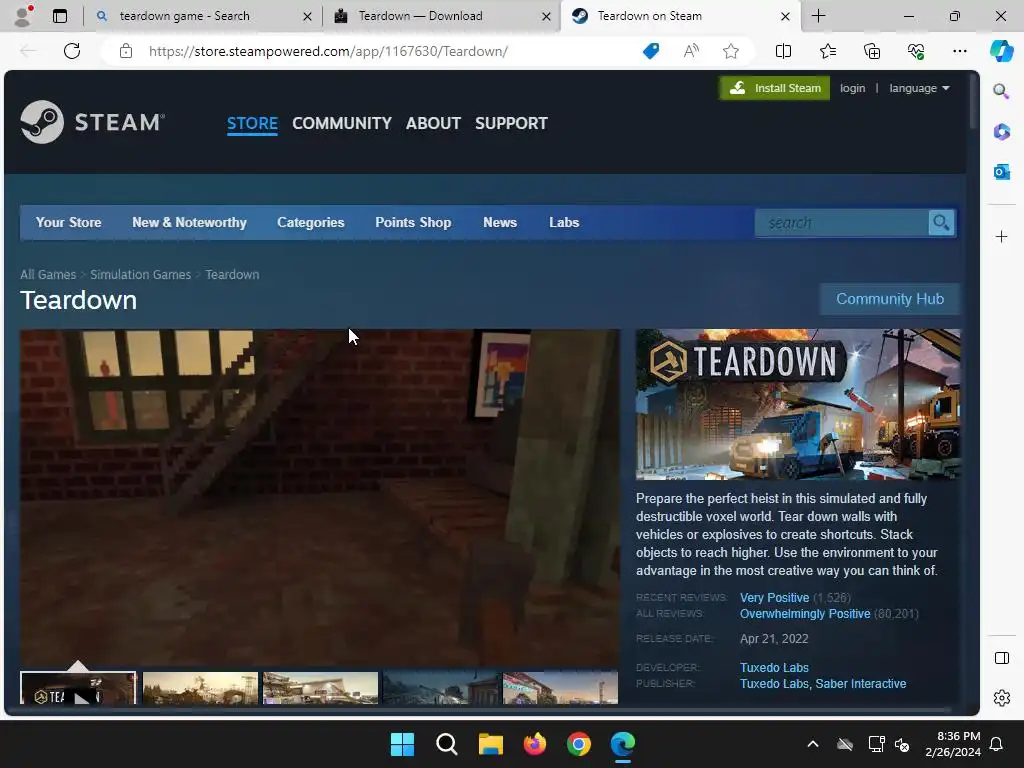Open the SUPPORT page
The height and width of the screenshot is (768, 1024).
[511, 123]
